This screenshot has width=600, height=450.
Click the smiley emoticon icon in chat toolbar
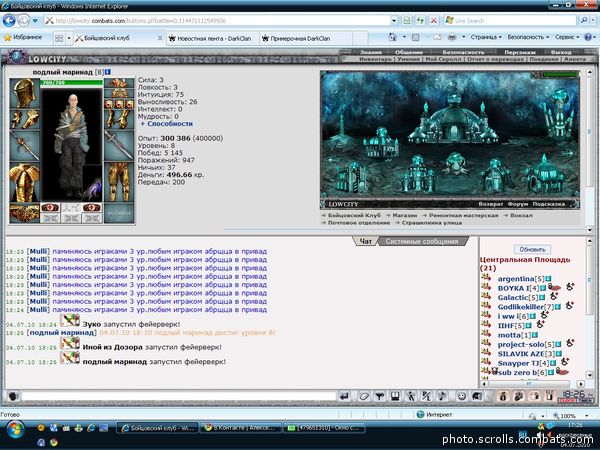point(461,396)
